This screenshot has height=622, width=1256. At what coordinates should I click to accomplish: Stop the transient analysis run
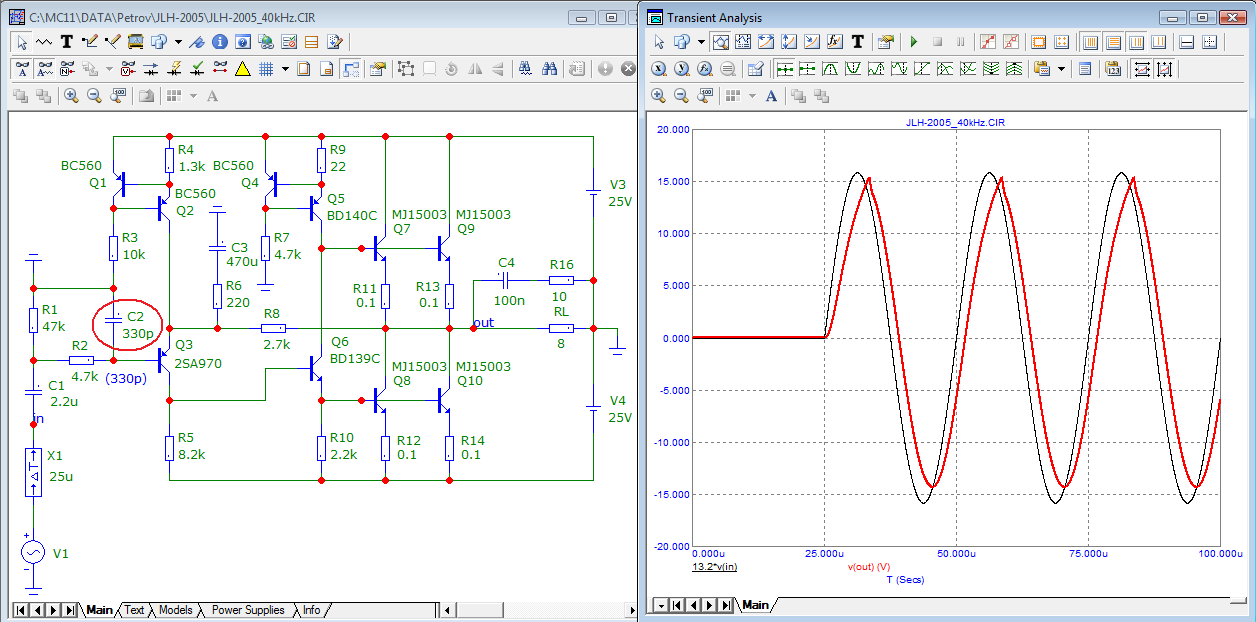937,42
